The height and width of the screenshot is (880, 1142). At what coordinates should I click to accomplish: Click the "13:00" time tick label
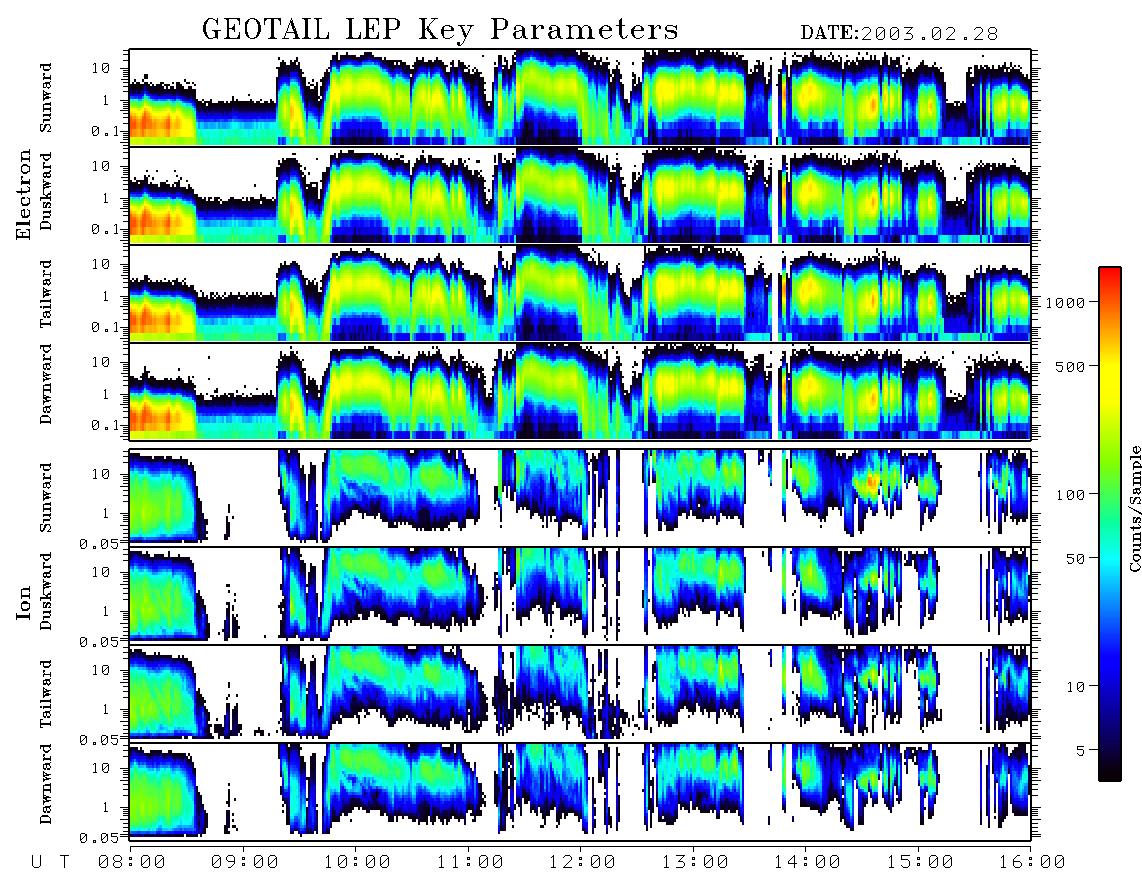tap(695, 862)
